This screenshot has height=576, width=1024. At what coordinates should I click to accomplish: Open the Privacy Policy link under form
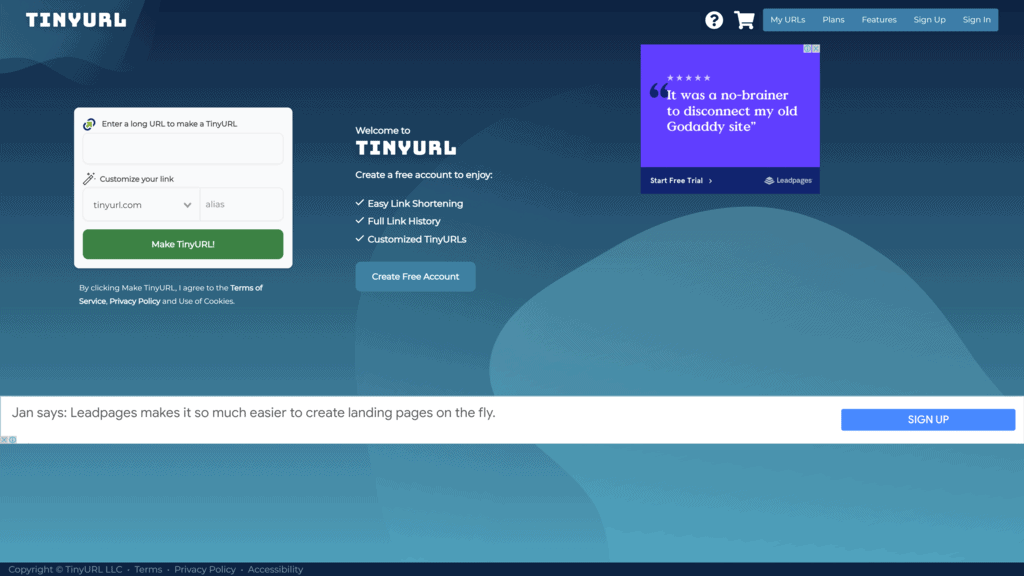coord(135,301)
